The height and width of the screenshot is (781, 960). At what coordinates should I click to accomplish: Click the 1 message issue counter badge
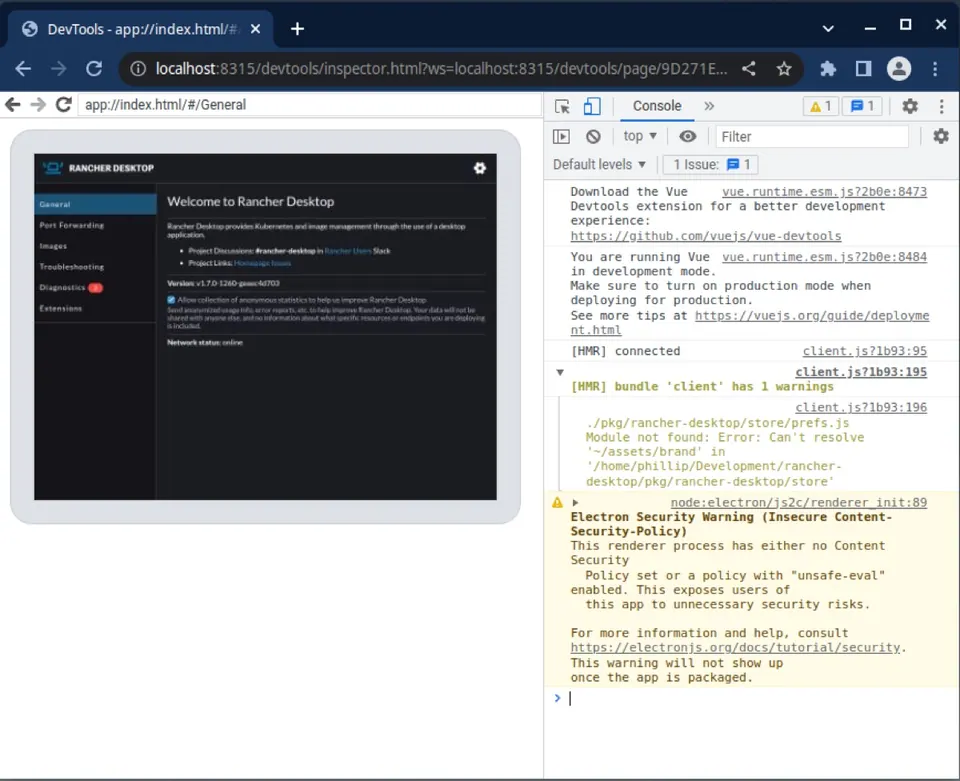click(862, 106)
